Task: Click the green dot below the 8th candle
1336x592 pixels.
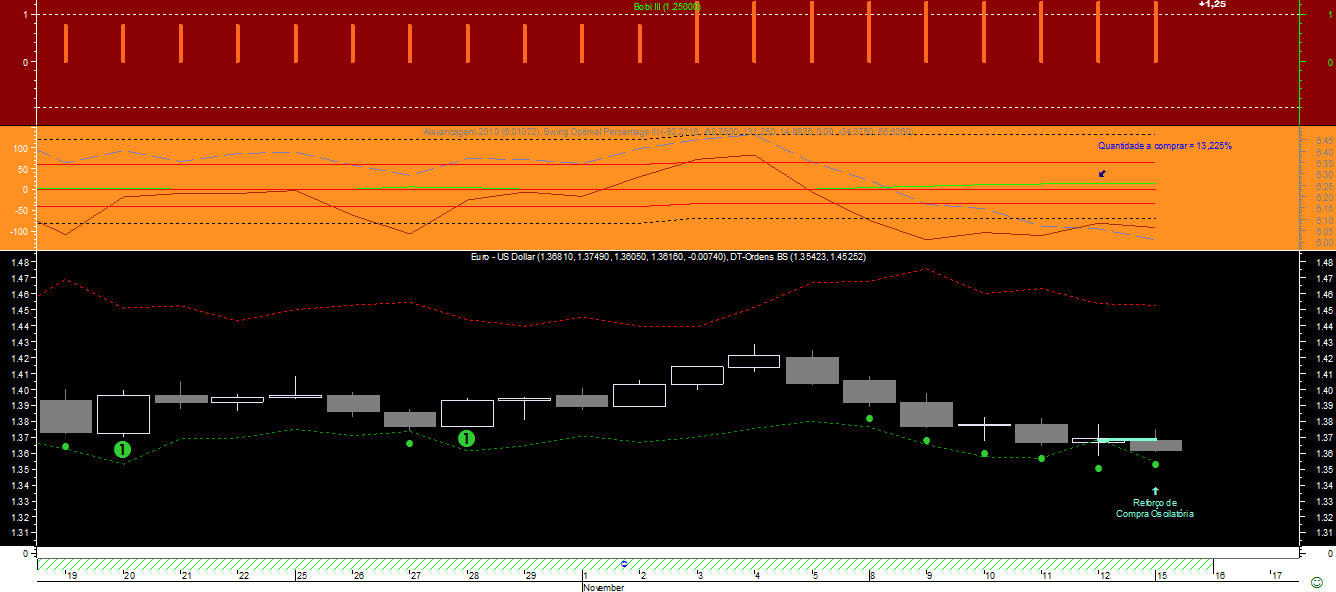Action: click(x=870, y=418)
